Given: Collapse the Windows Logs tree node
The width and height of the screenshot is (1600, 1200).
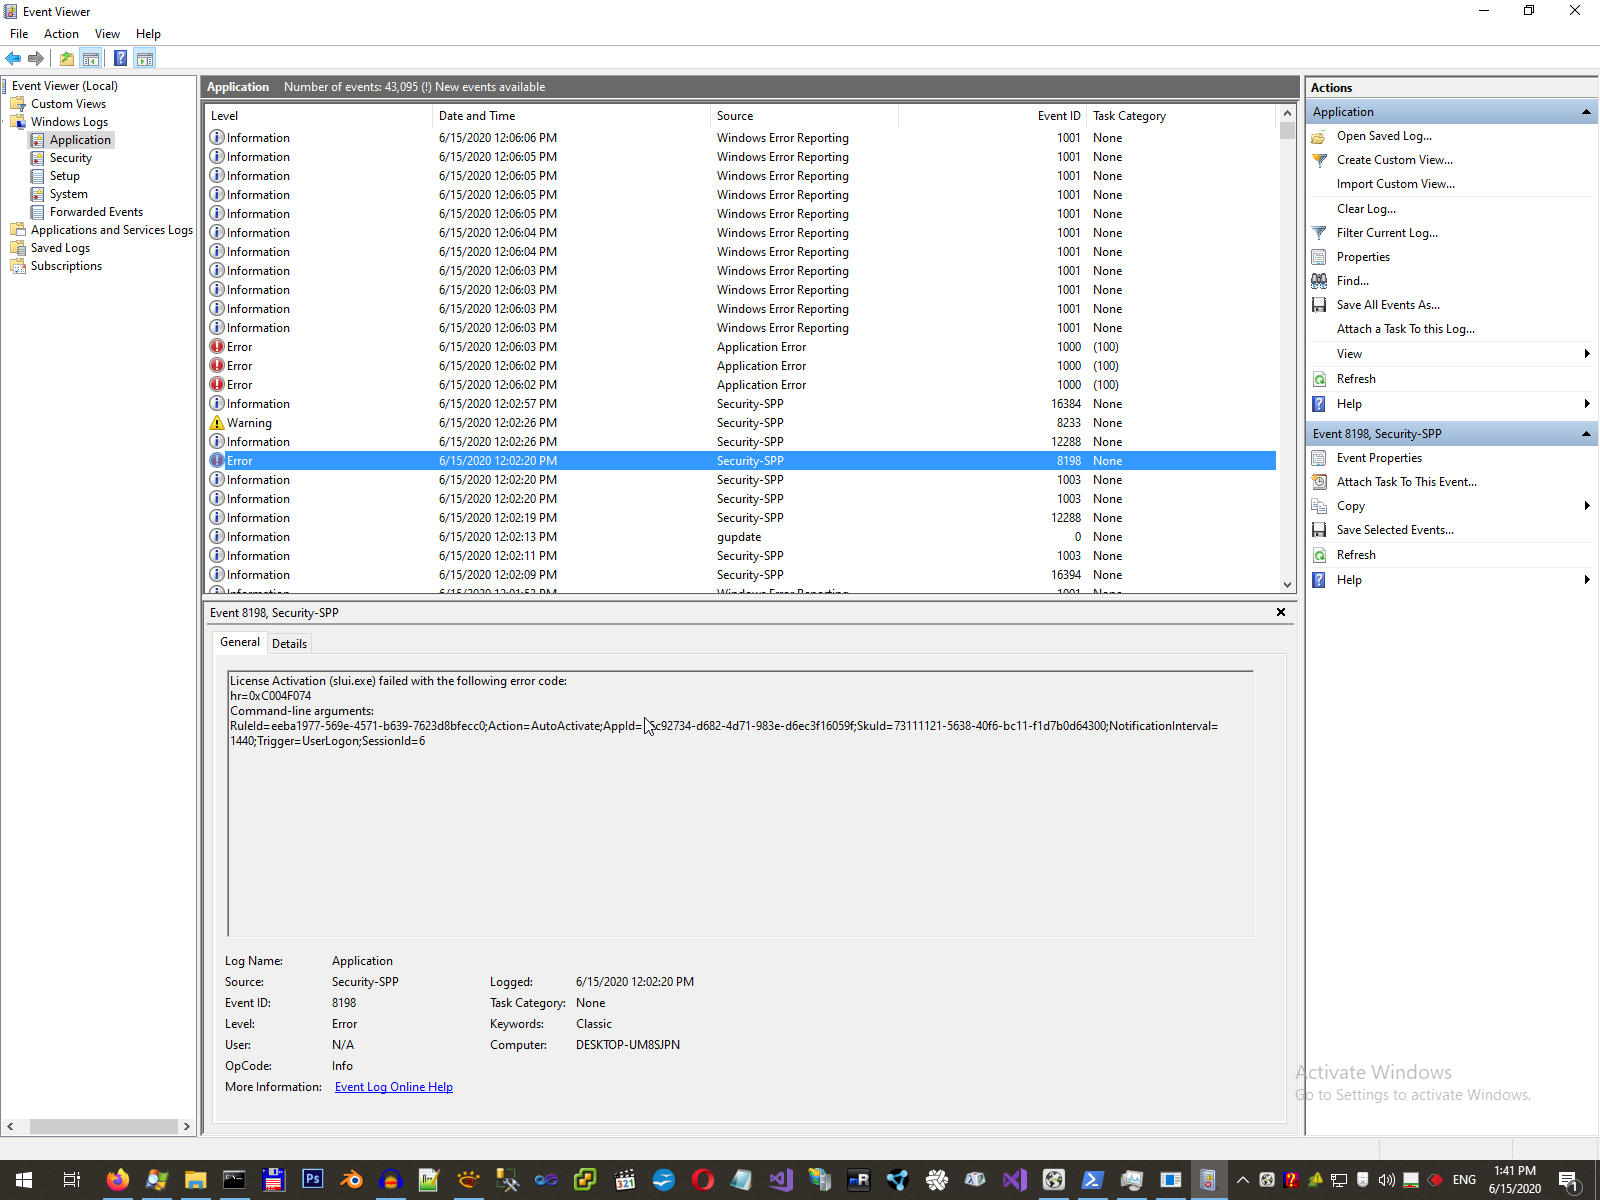Looking at the screenshot, I should (x=5, y=122).
